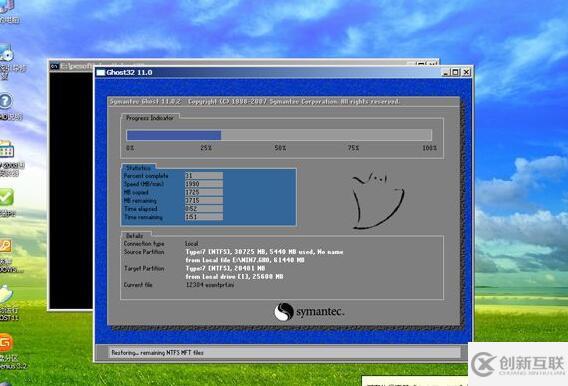Close the Ghost32 11.0 window
The image size is (568, 386).
466,72
